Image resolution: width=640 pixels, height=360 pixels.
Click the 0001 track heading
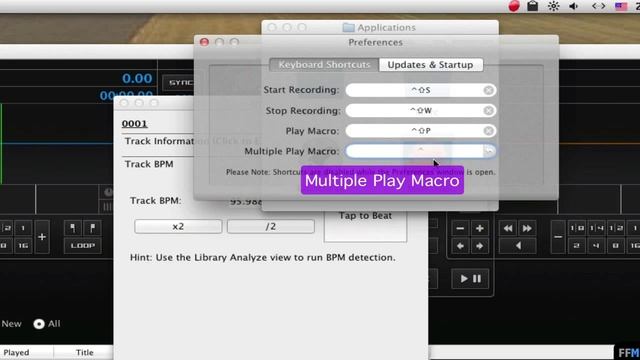(135, 124)
